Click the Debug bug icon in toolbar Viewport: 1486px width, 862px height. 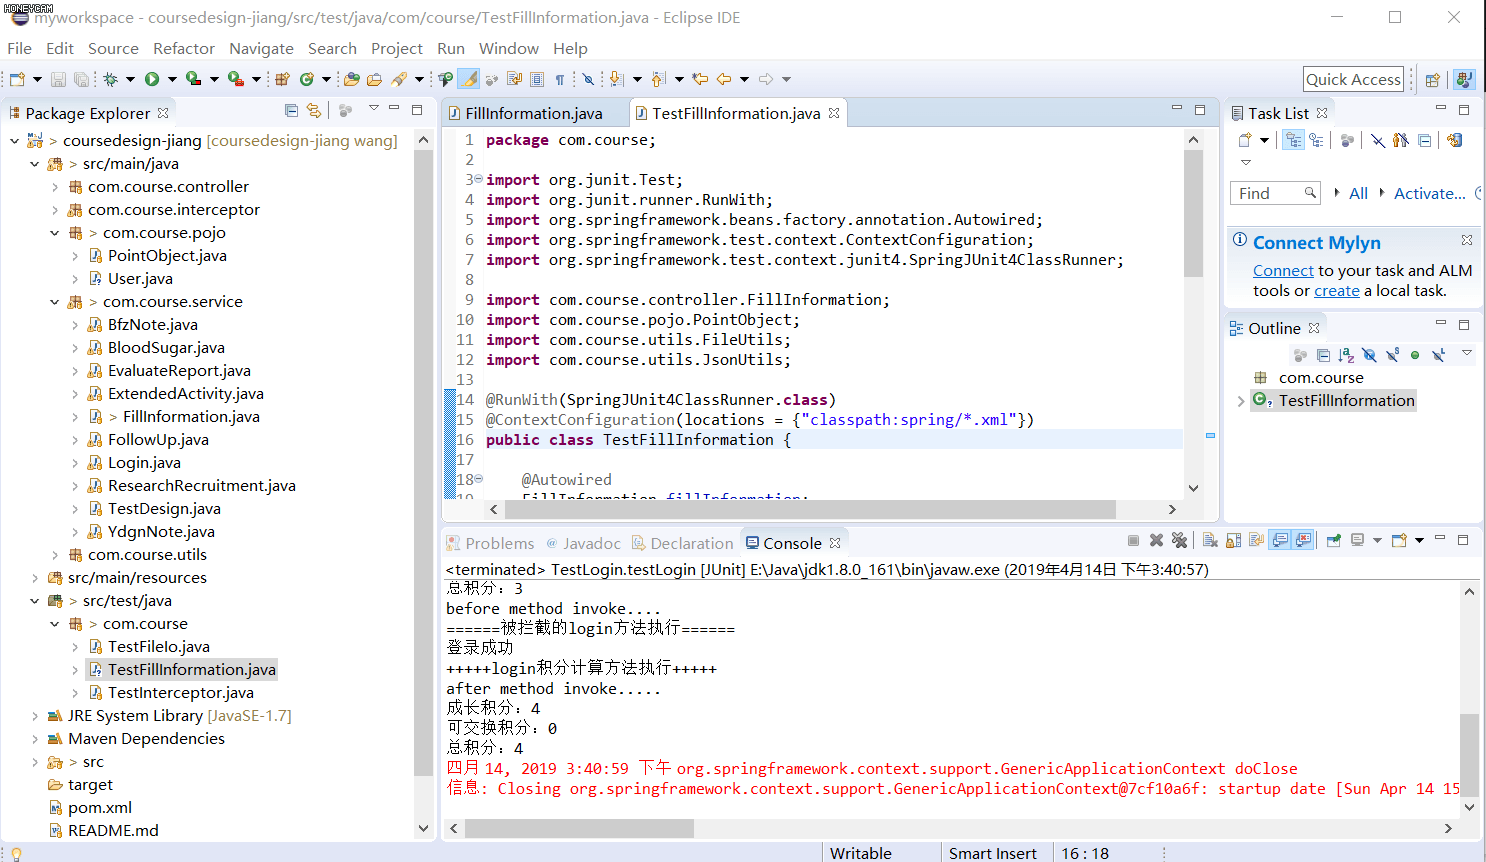(x=110, y=79)
